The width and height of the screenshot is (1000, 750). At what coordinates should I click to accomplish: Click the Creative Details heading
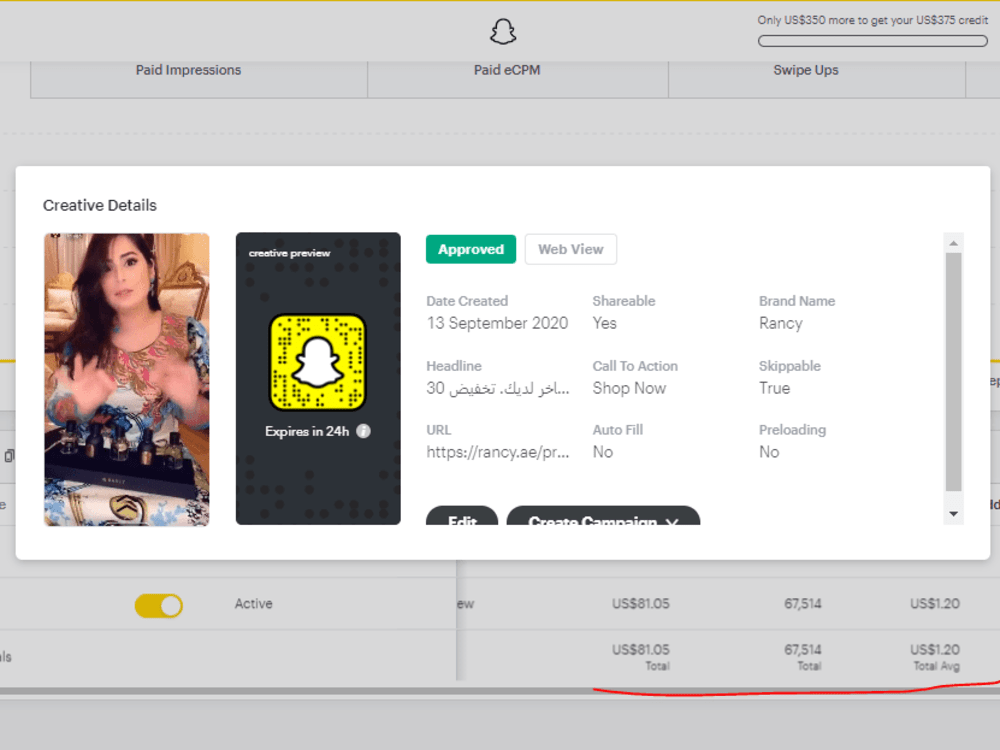pos(99,205)
